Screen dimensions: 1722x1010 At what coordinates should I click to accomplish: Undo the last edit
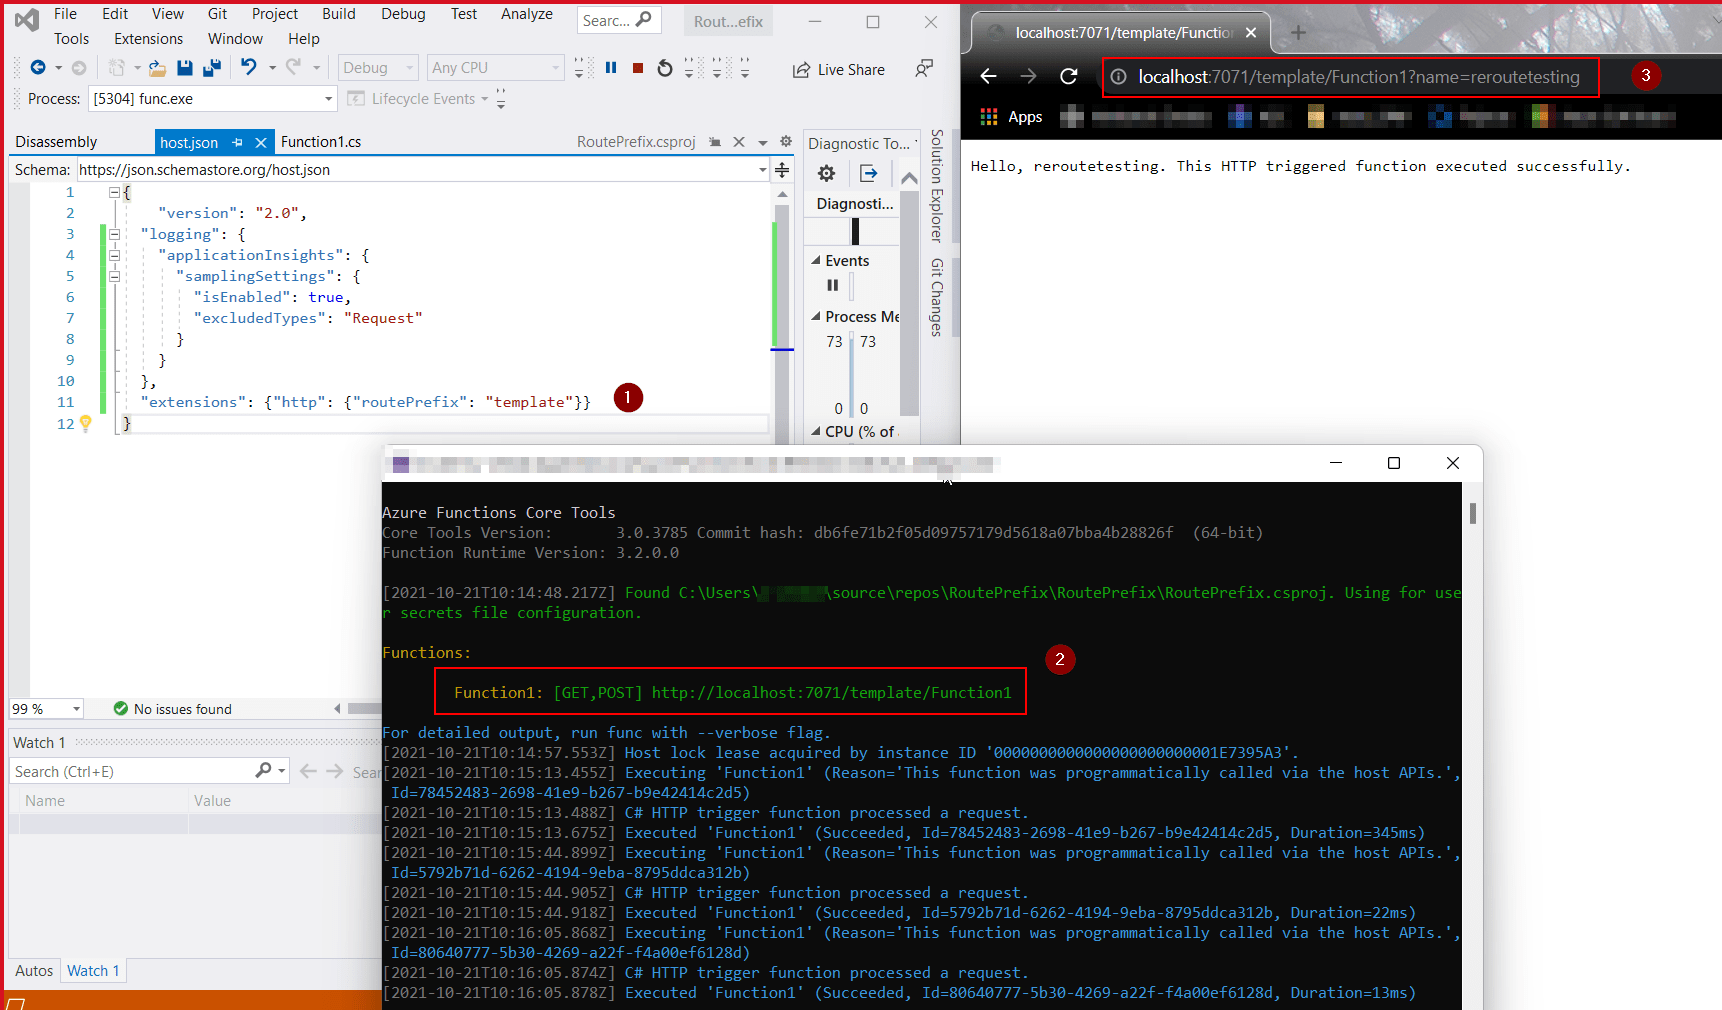pos(249,67)
